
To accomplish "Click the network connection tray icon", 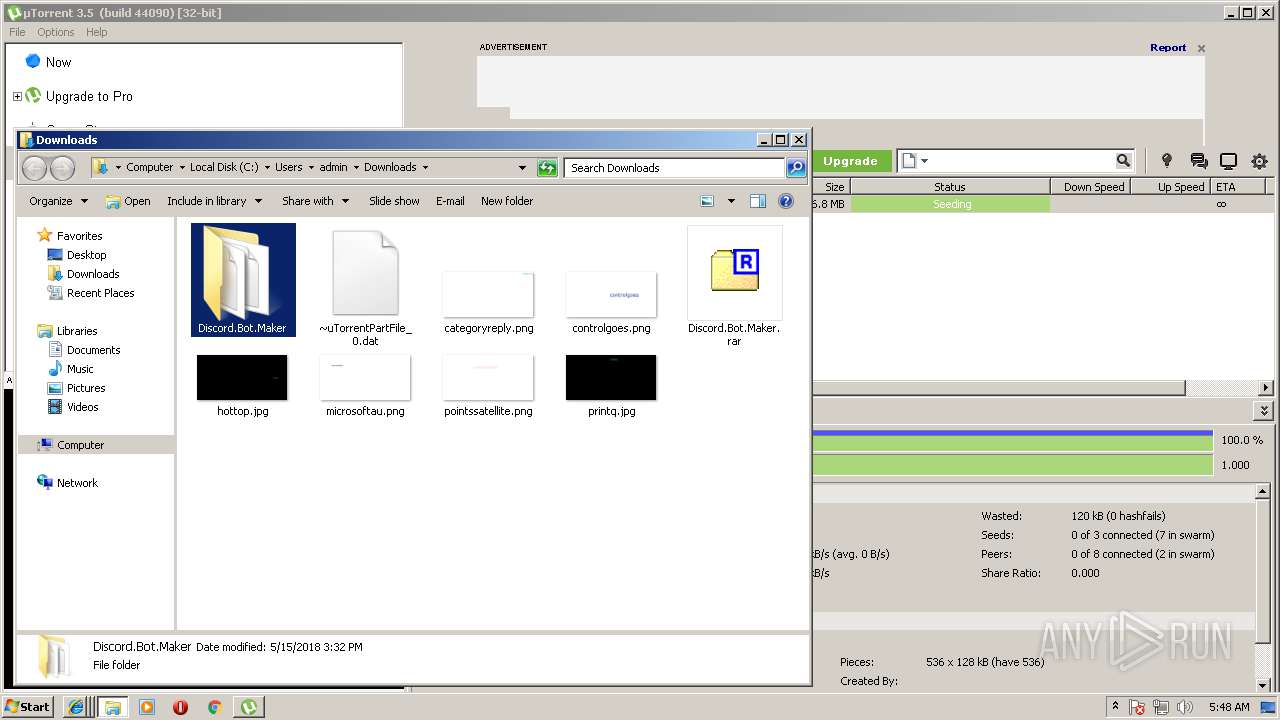I will (1162, 707).
